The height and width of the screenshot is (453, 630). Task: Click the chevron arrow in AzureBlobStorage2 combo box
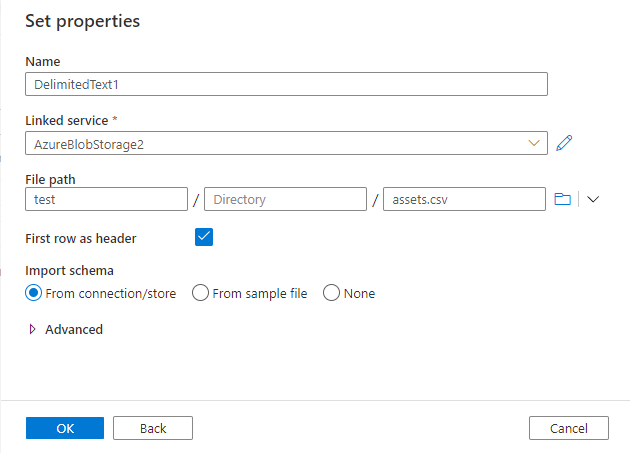point(534,143)
